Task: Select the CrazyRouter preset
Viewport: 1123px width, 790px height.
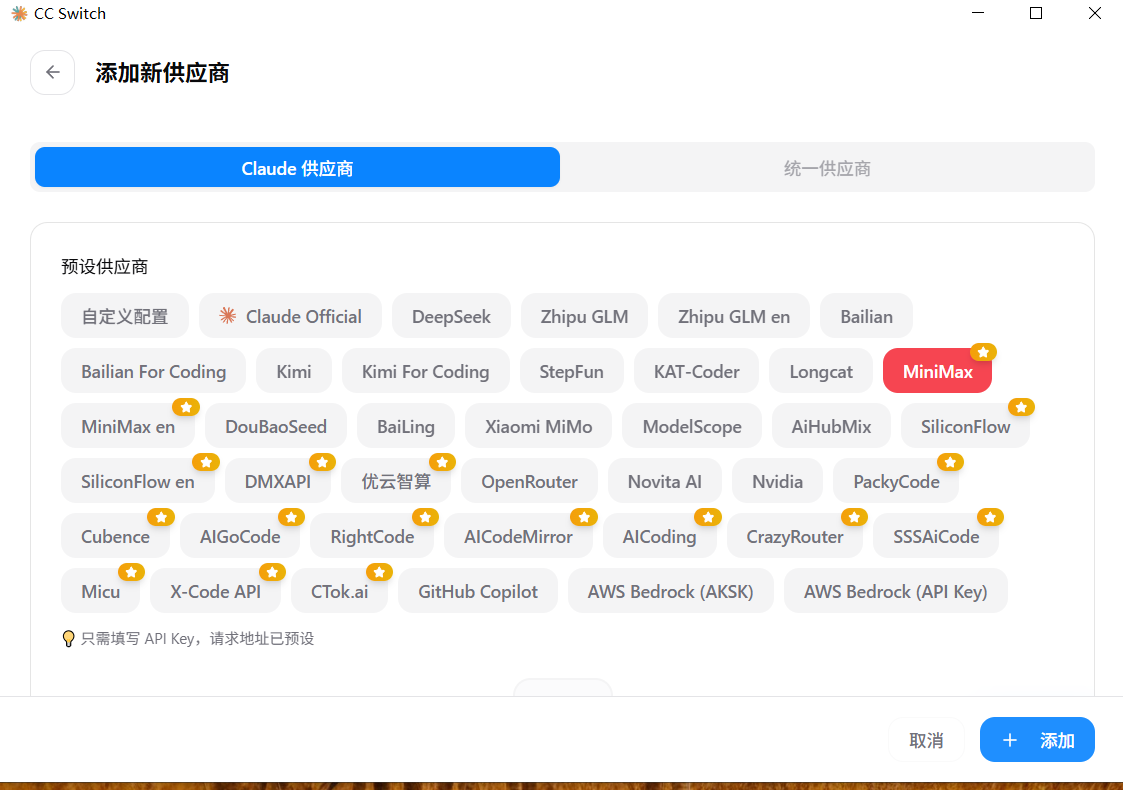Action: [x=794, y=536]
